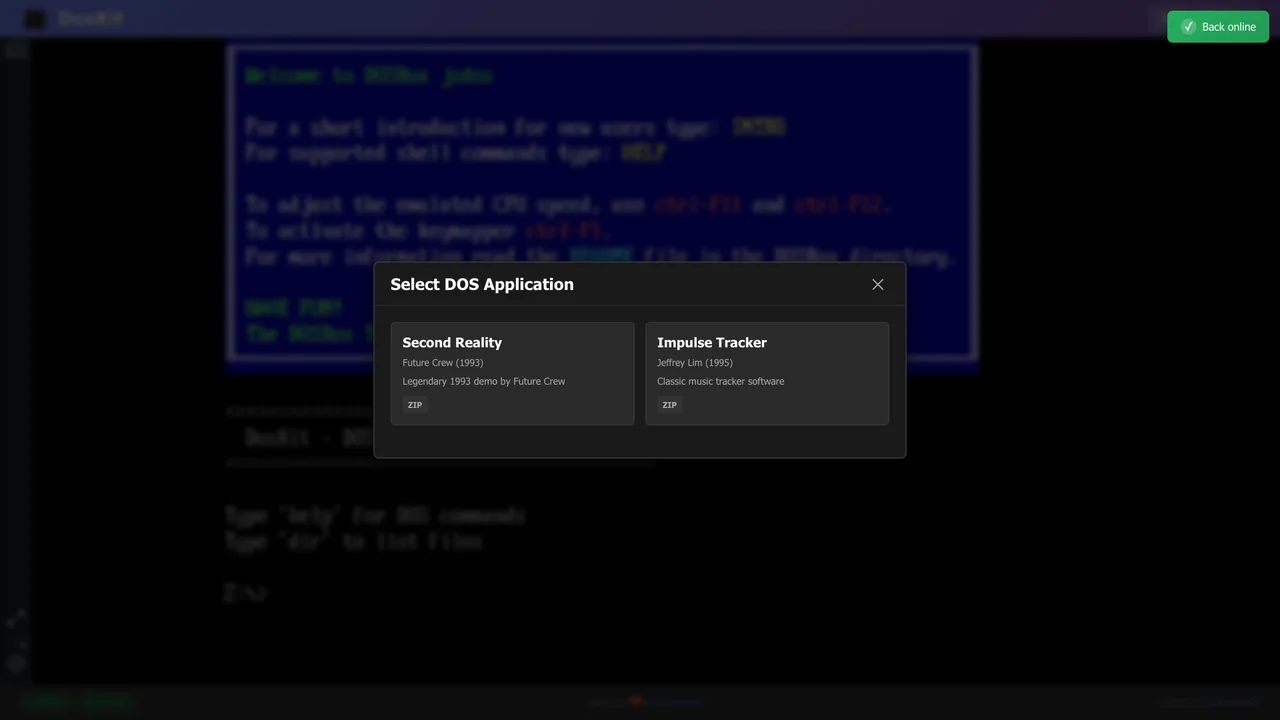Click the small panel icon below the title bar
Viewport: 1280px width, 720px height.
pos(16,50)
